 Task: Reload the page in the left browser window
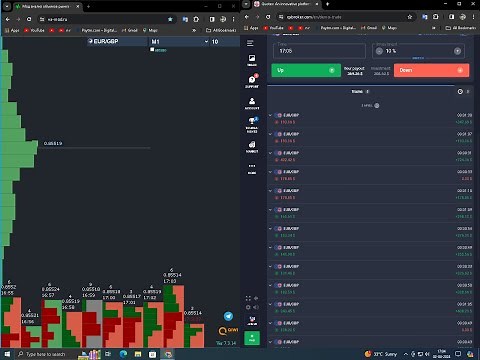pyautogui.click(x=29, y=19)
